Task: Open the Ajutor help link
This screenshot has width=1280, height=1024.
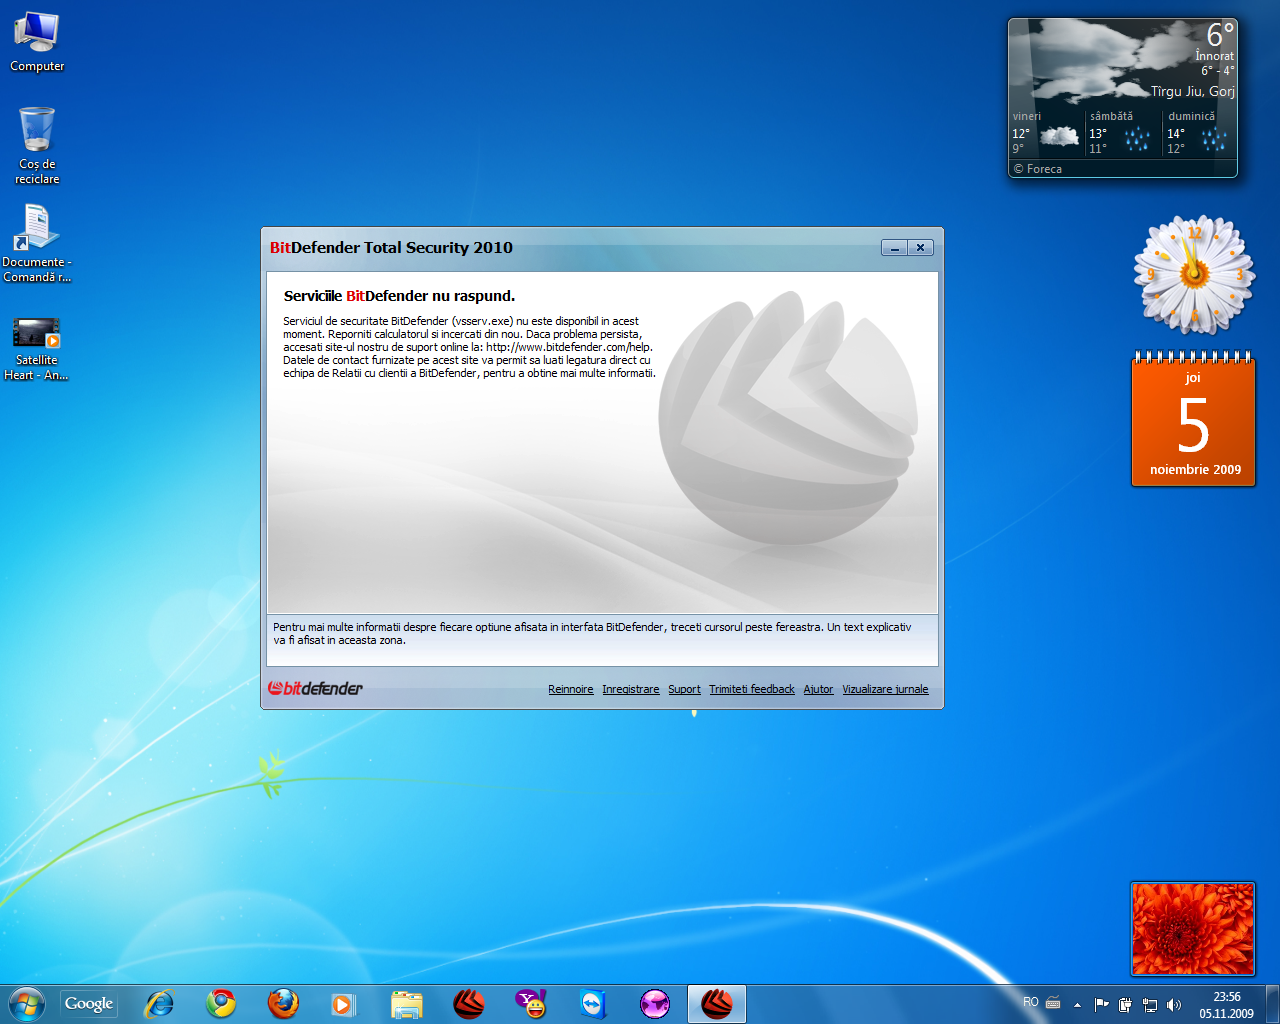Action: 818,689
